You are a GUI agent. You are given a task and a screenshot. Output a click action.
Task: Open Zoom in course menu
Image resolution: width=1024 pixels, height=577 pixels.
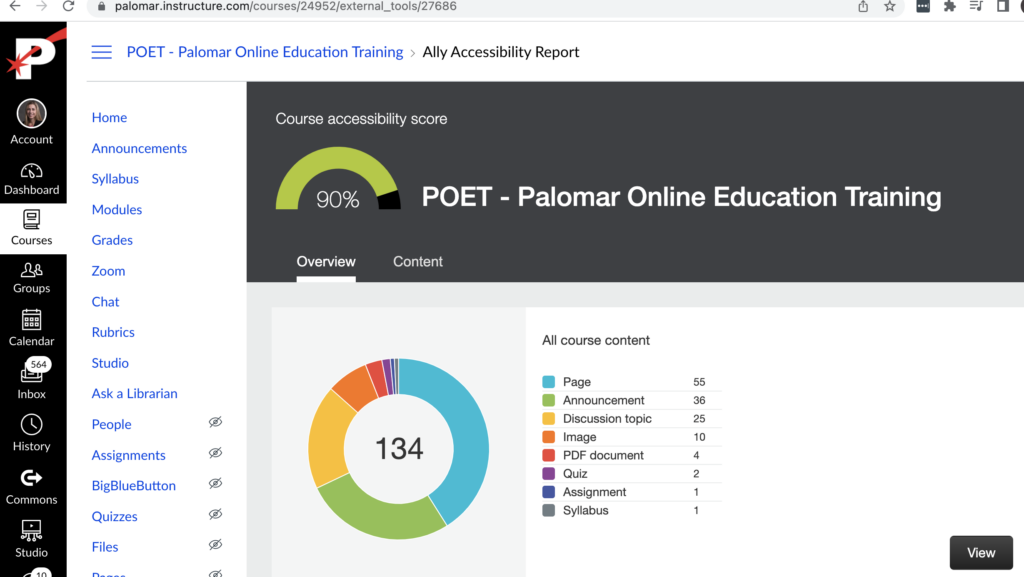(108, 271)
